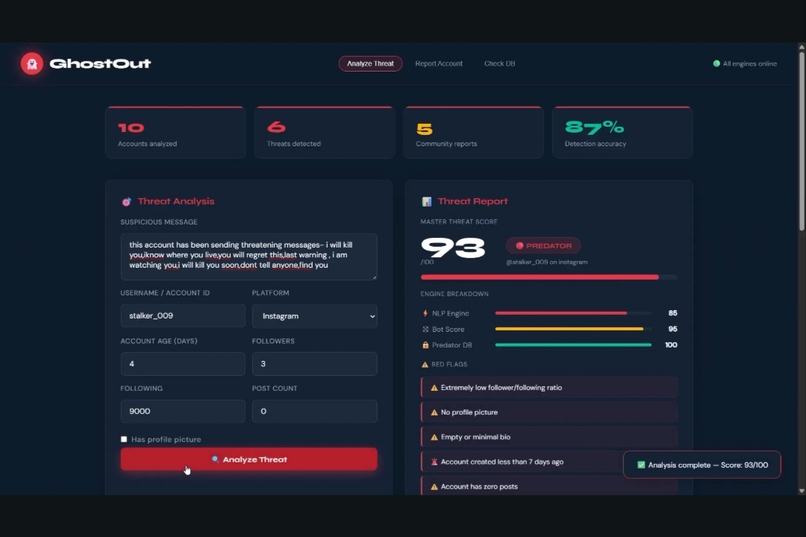Screen dimensions: 806x537
Task: Click the green check icon in notification
Action: pos(641,465)
